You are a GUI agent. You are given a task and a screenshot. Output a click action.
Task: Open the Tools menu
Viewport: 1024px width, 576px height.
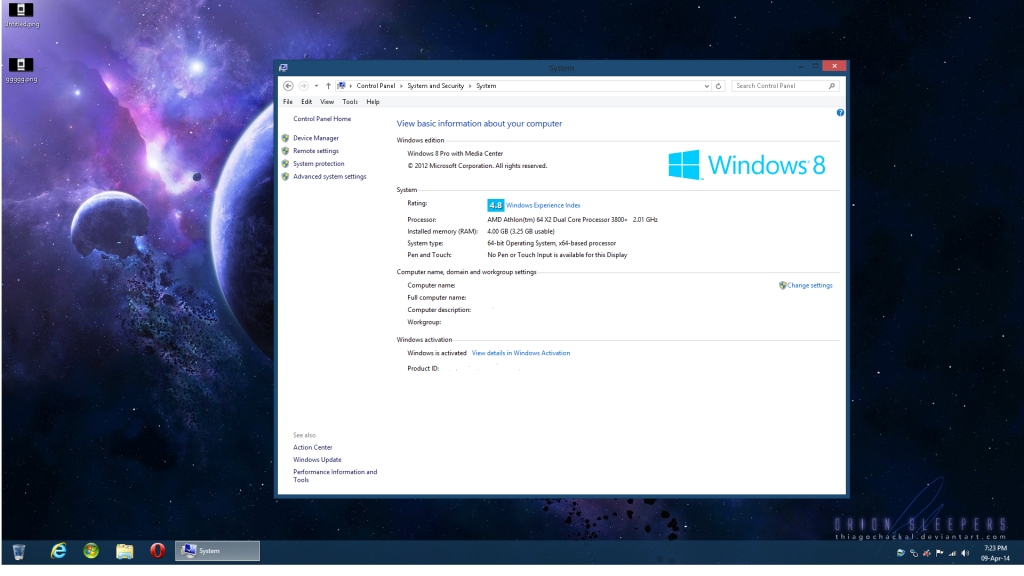coord(349,102)
